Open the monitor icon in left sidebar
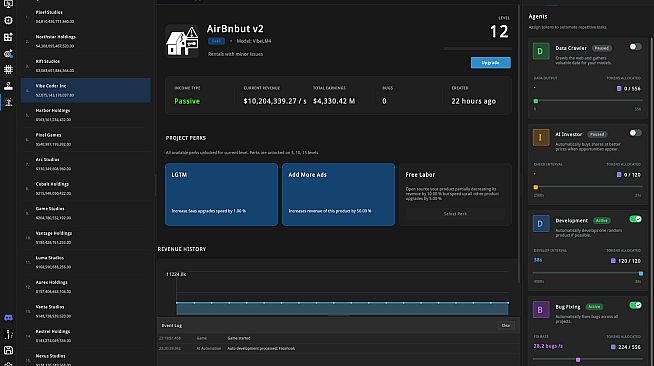 point(8,4)
